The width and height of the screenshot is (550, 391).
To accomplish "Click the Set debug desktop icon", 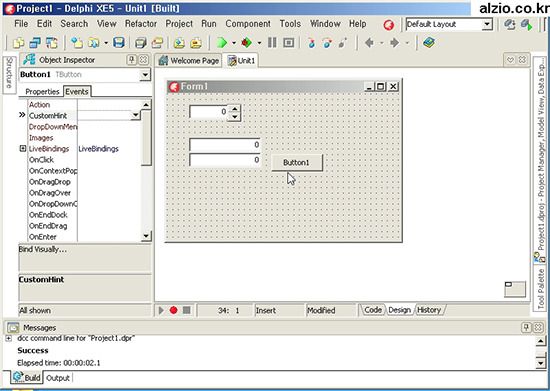I will pyautogui.click(x=526, y=25).
